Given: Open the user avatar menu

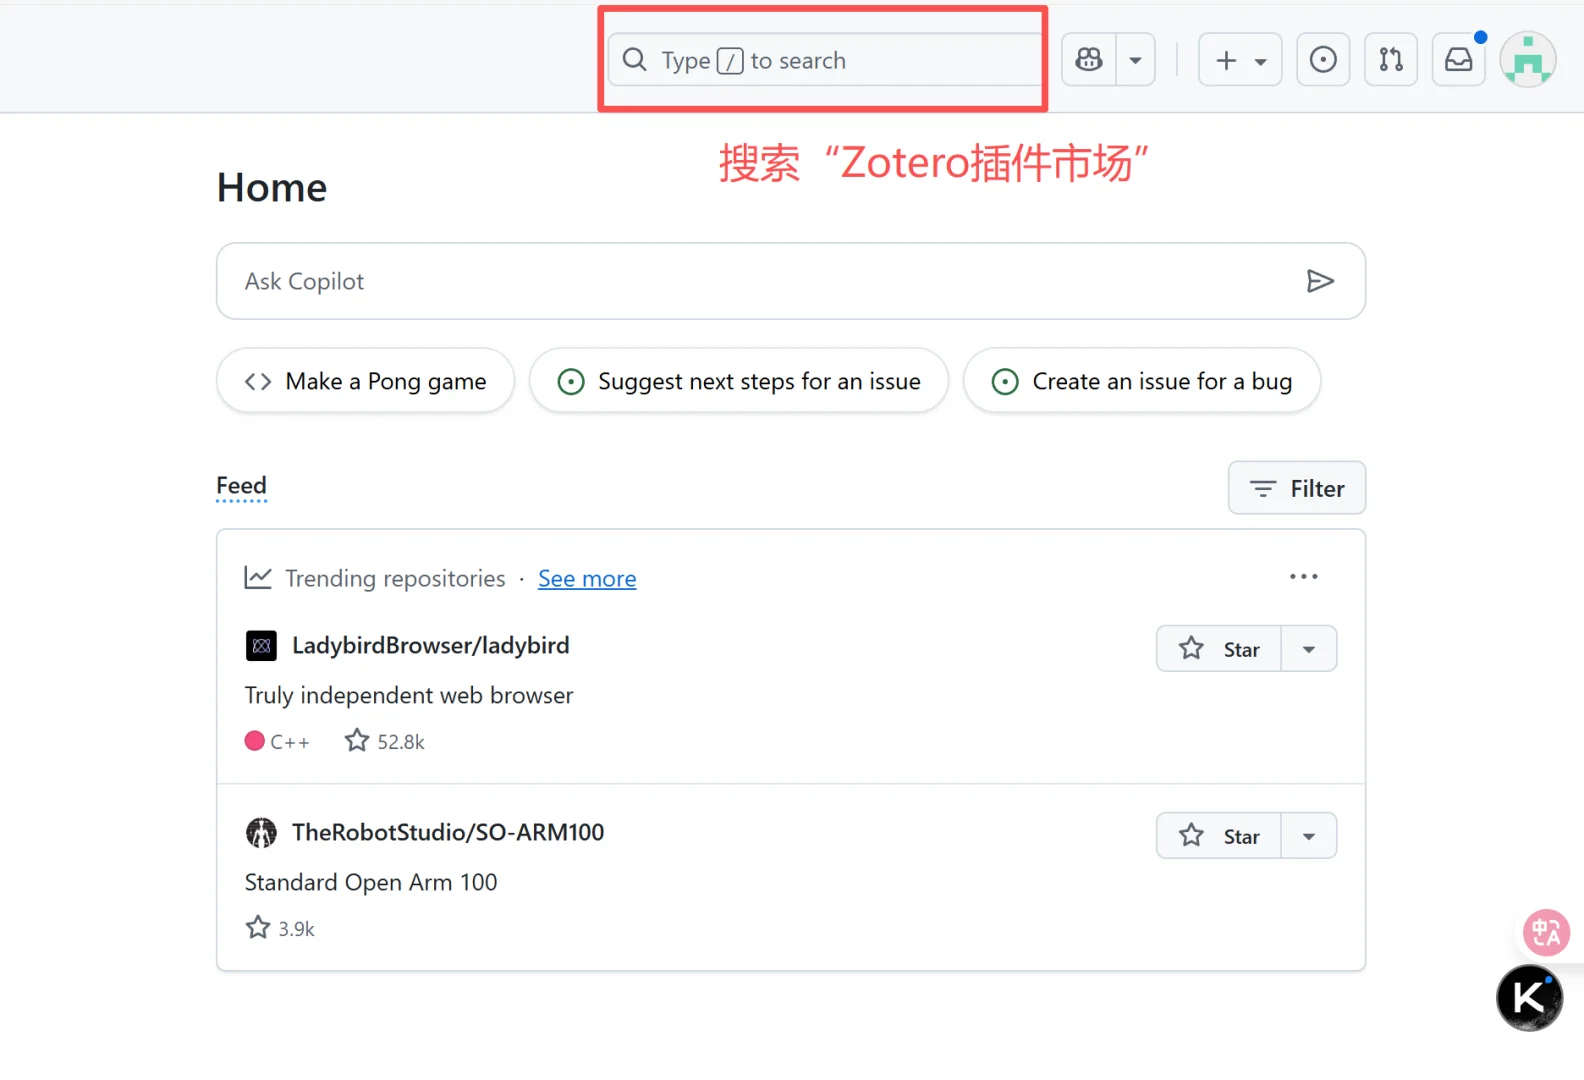Looking at the screenshot, I should (x=1528, y=60).
